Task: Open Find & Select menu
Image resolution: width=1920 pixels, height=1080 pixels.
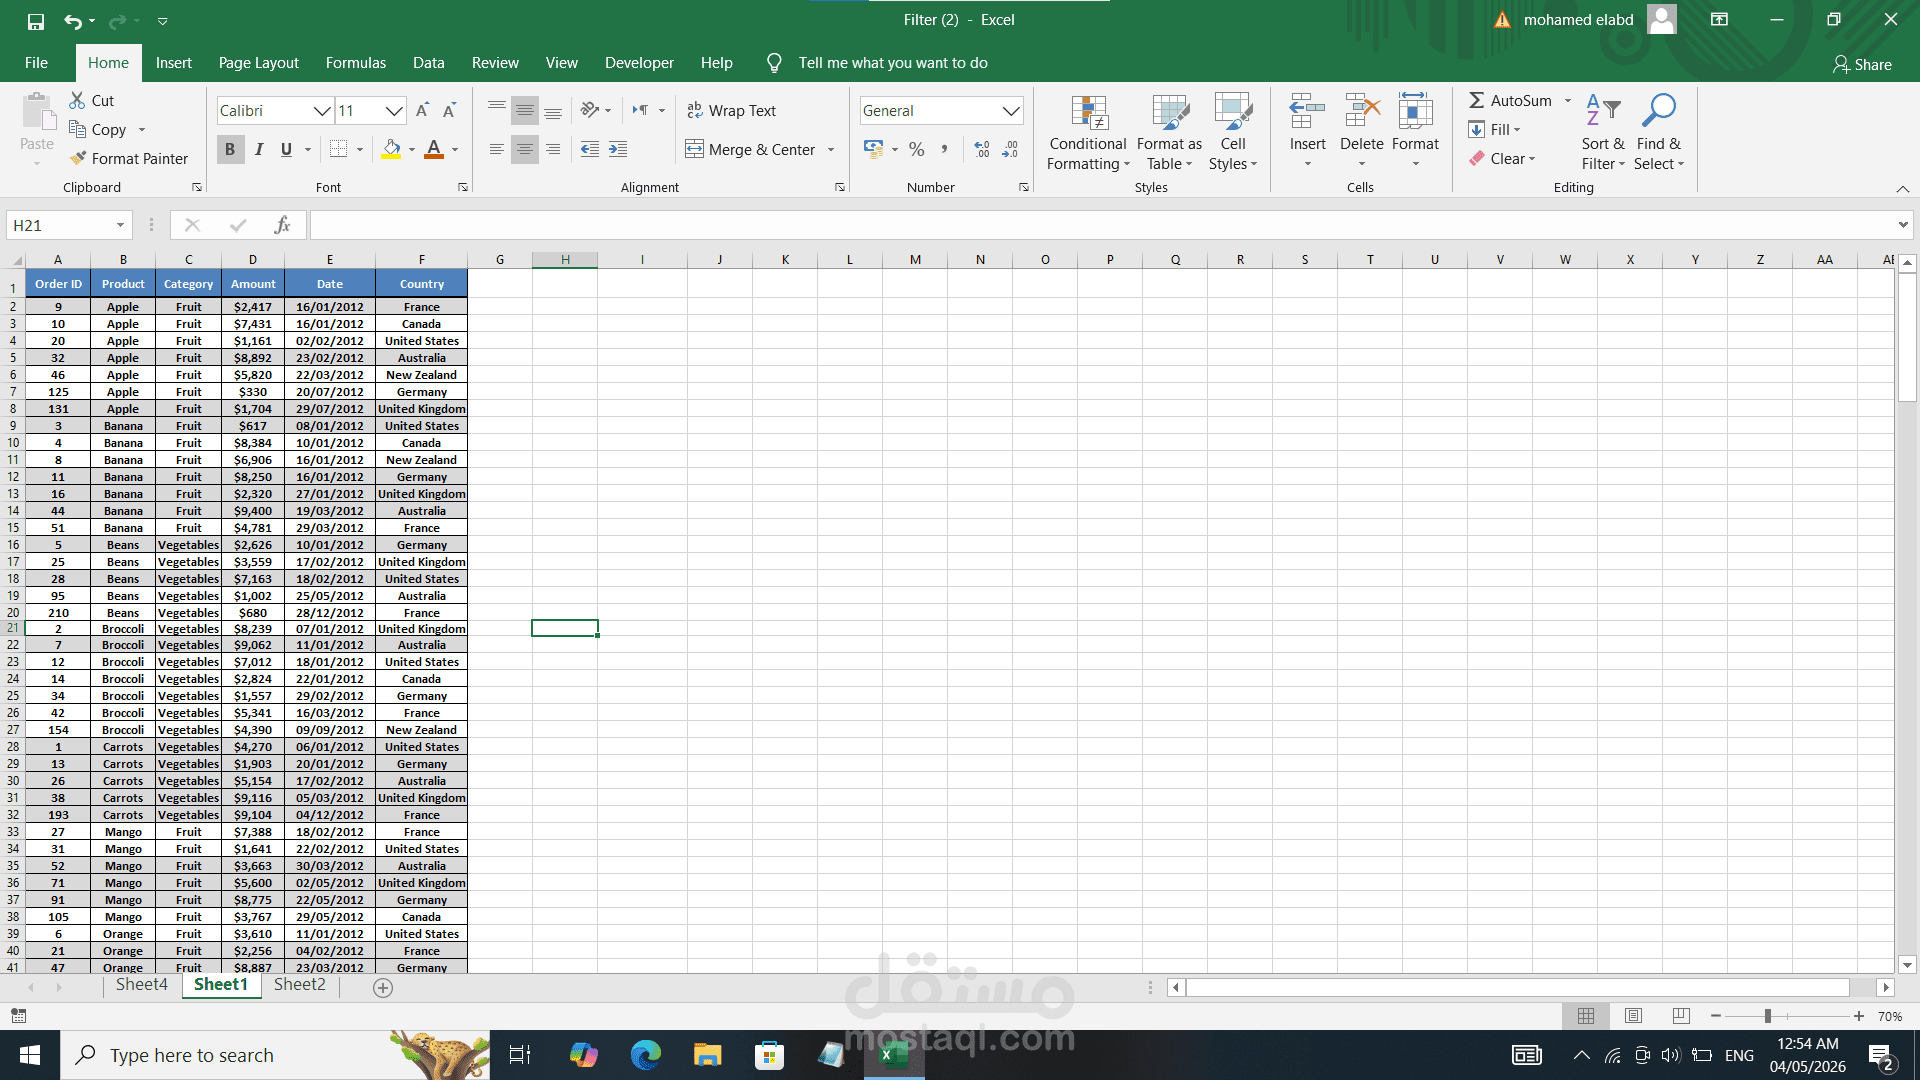Action: [x=1659, y=133]
